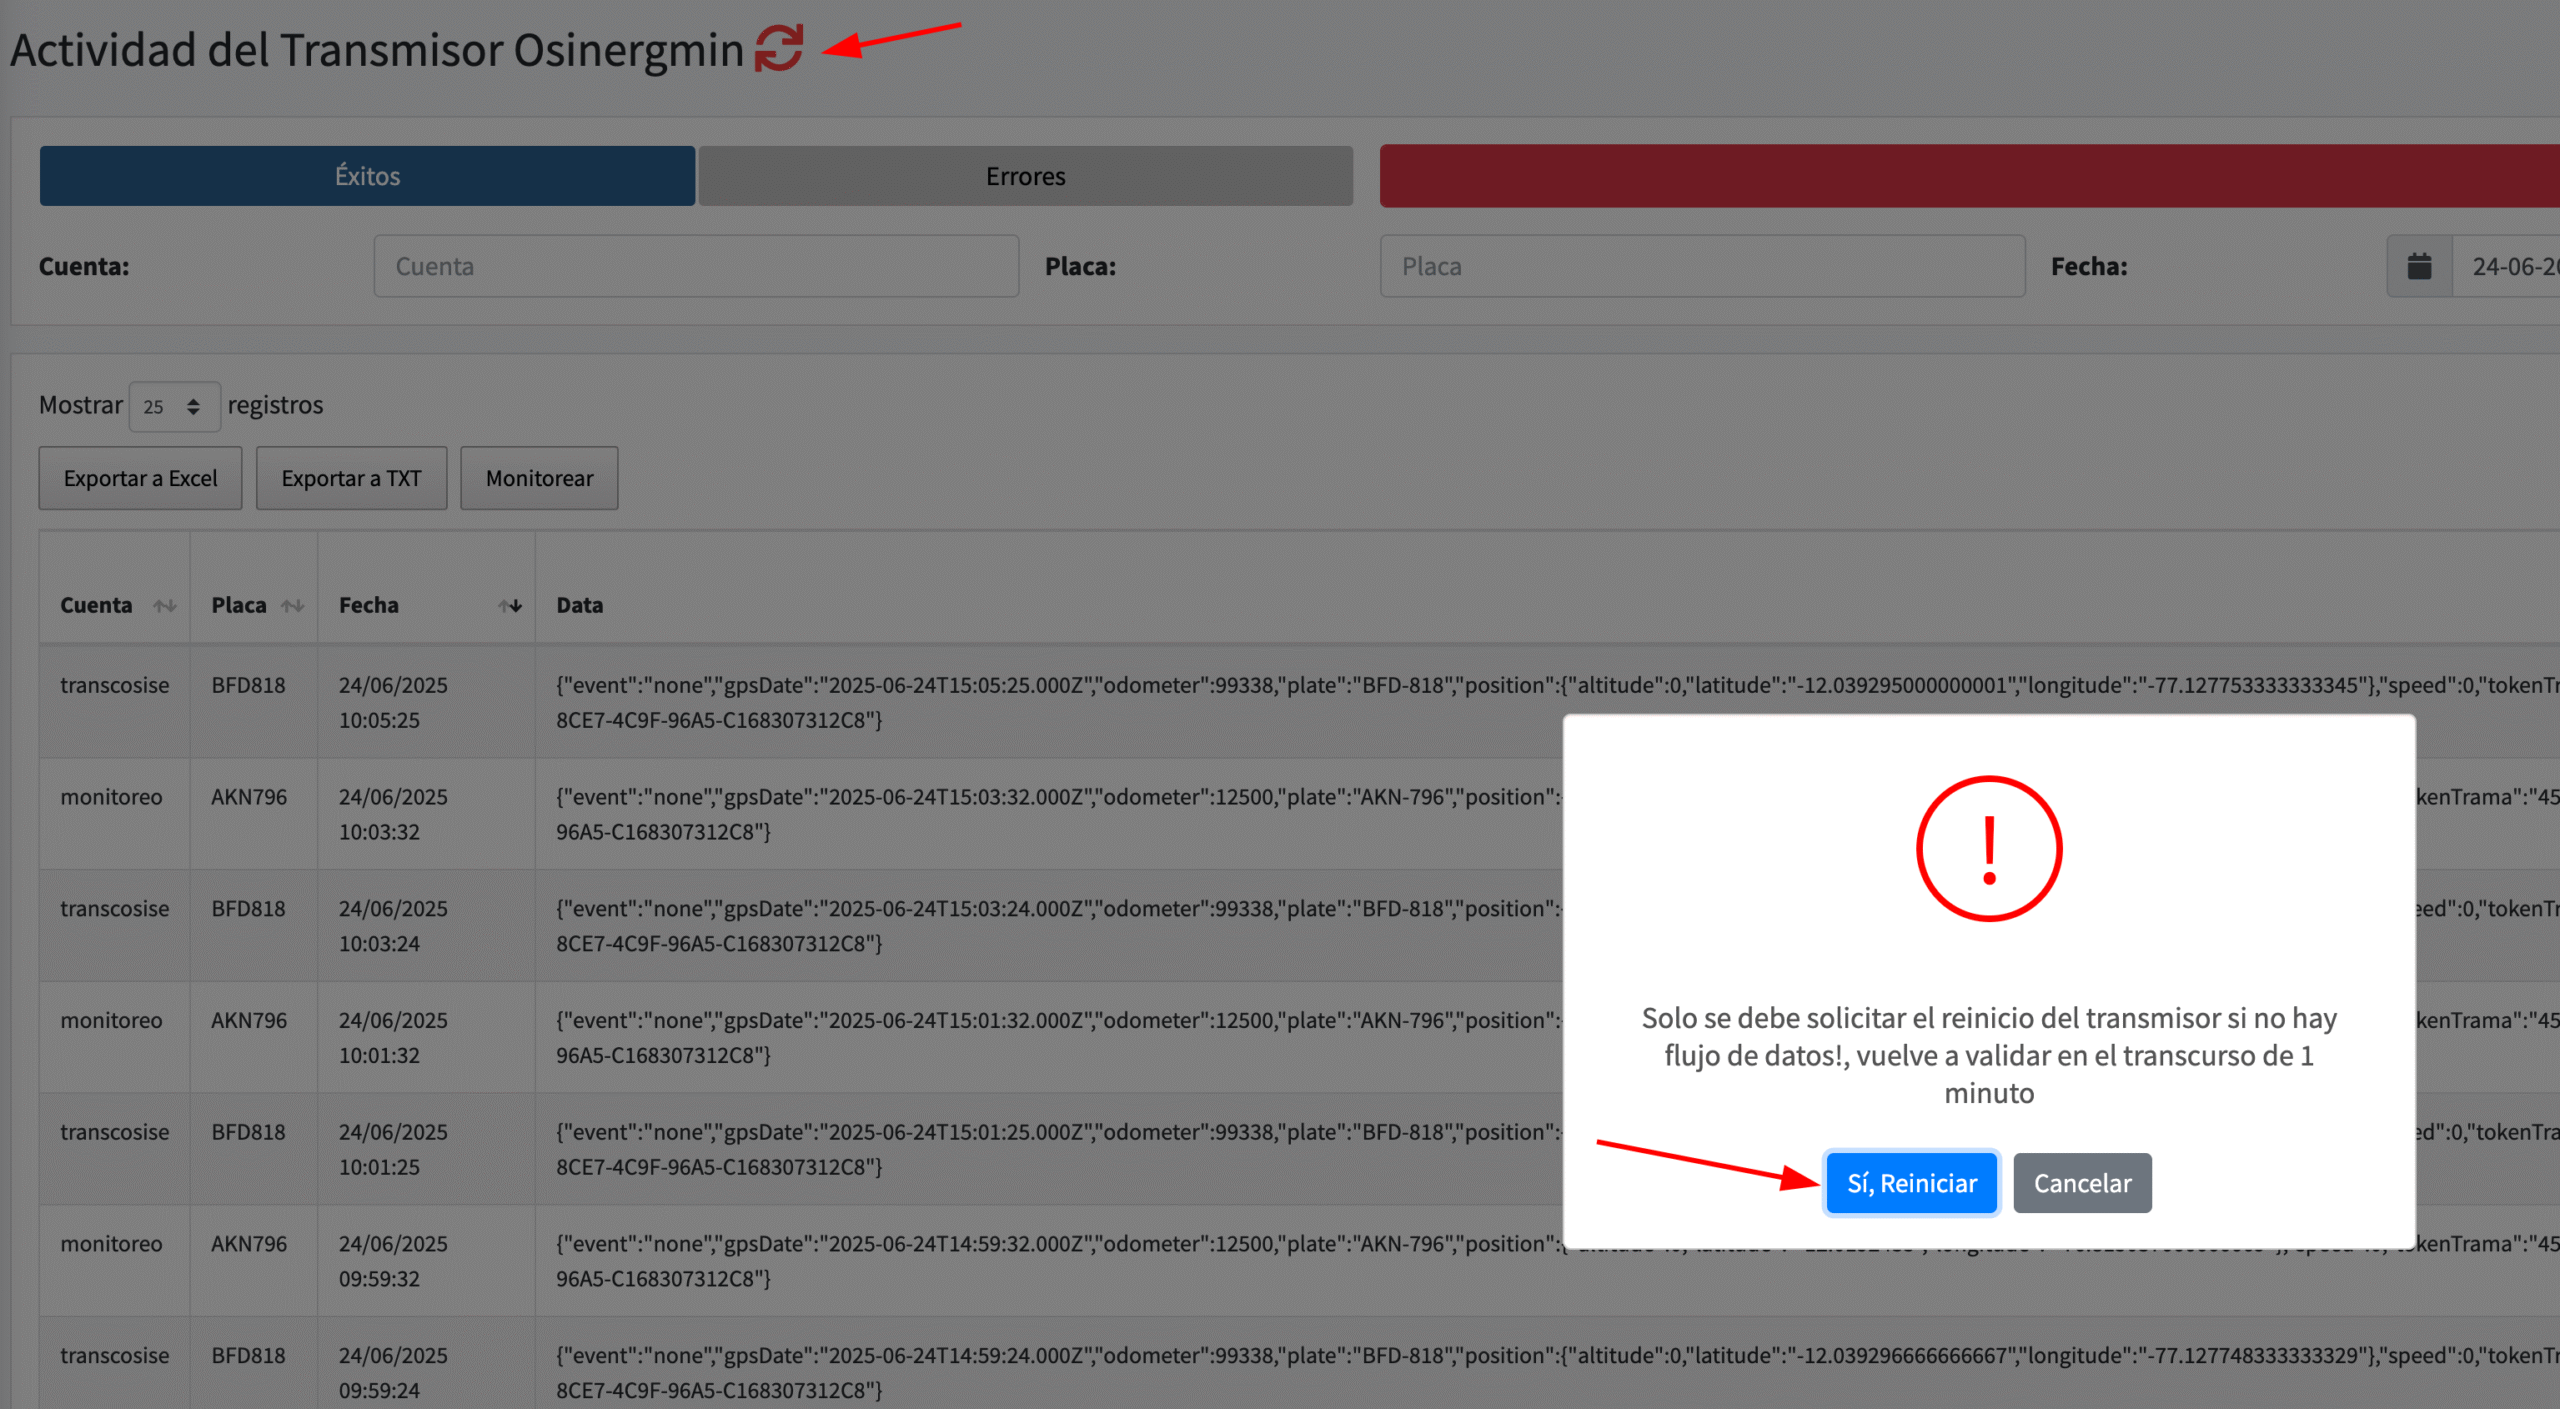This screenshot has height=1409, width=2560.
Task: Click the Data column header
Action: [x=580, y=605]
